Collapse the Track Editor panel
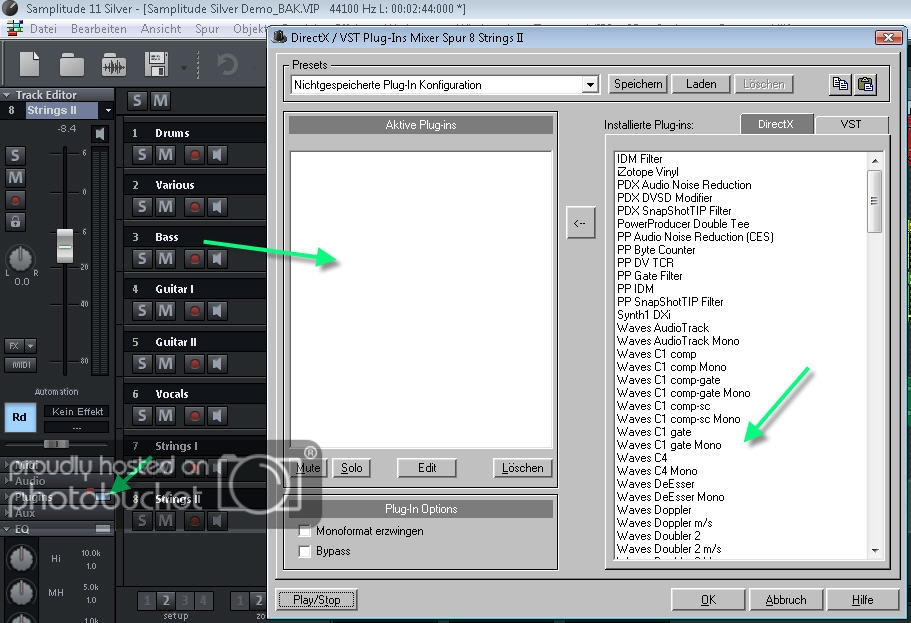 [6, 95]
